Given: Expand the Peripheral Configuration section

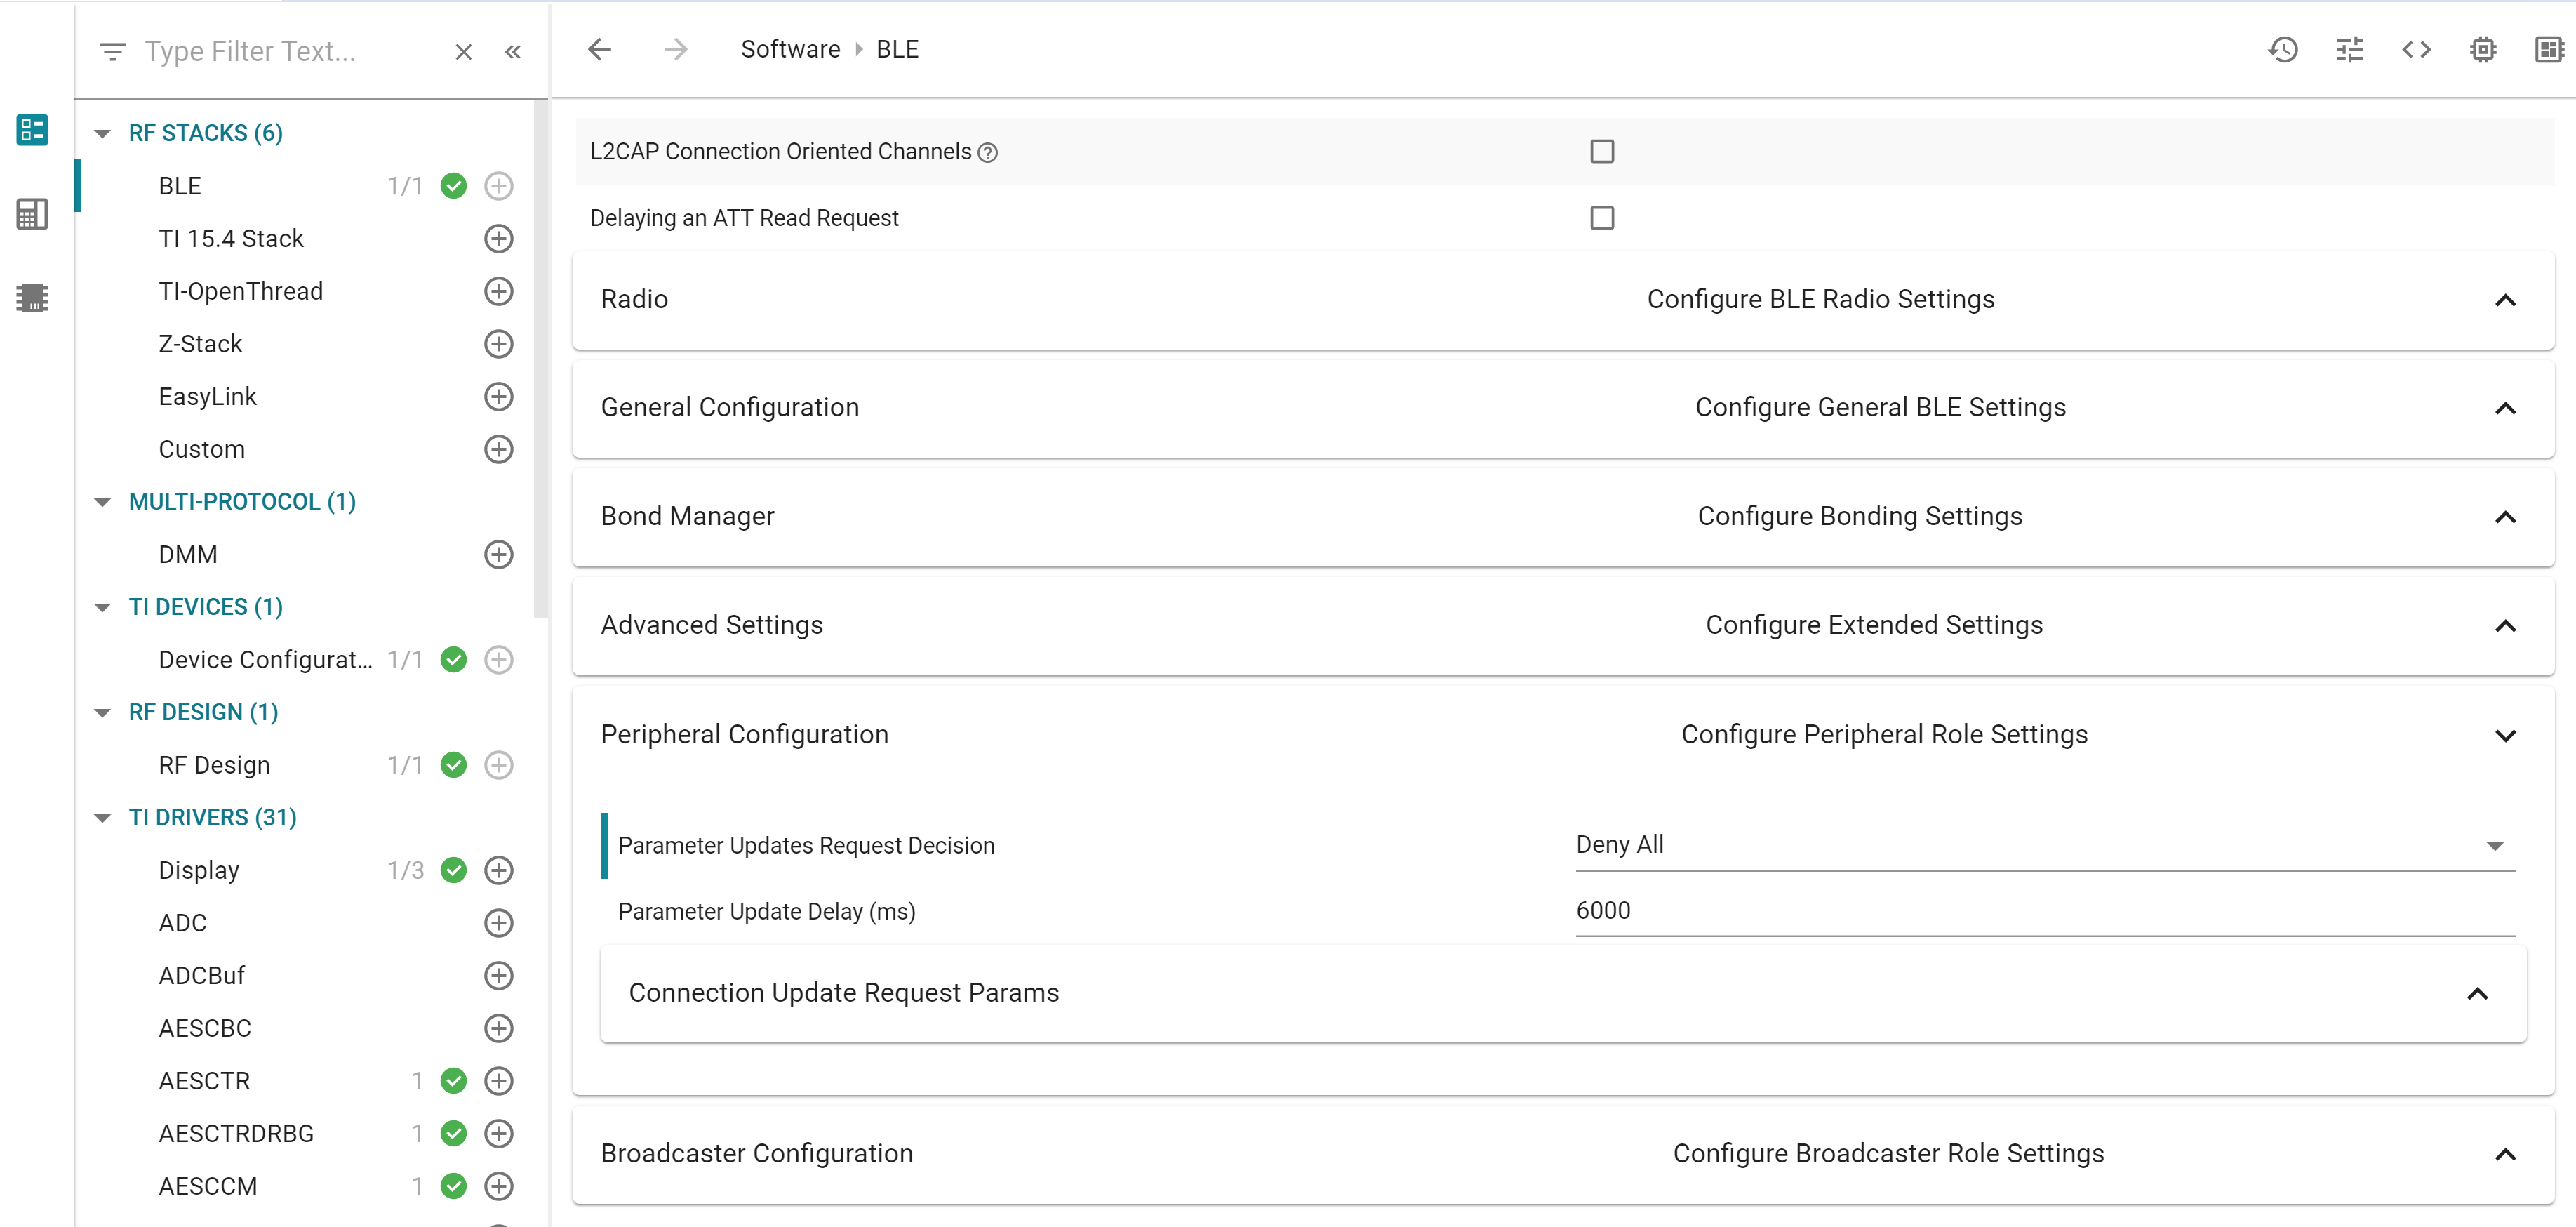Looking at the screenshot, I should click(2506, 735).
